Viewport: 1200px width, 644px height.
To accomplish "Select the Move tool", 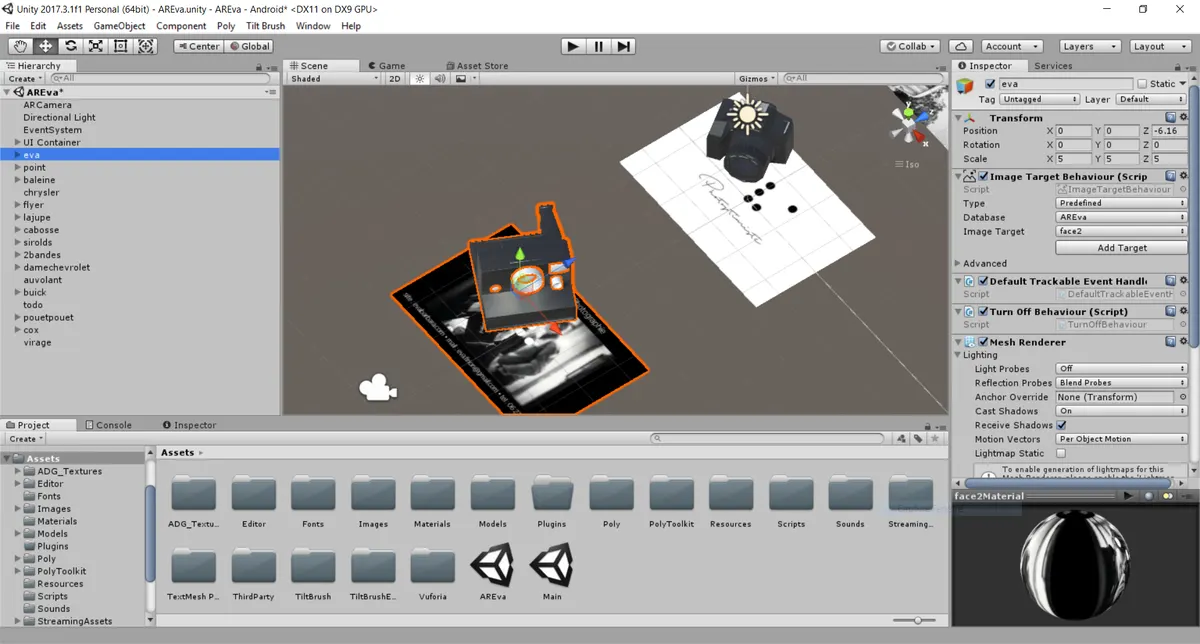I will click(x=46, y=46).
